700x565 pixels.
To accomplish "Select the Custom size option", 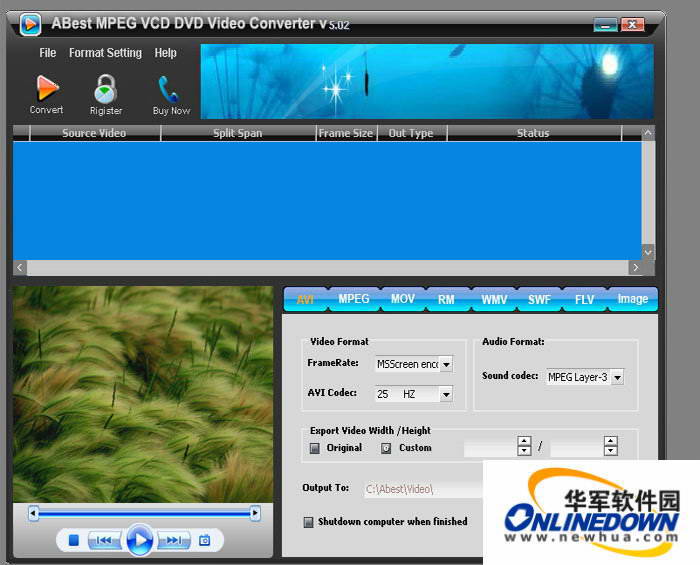I will [x=386, y=448].
